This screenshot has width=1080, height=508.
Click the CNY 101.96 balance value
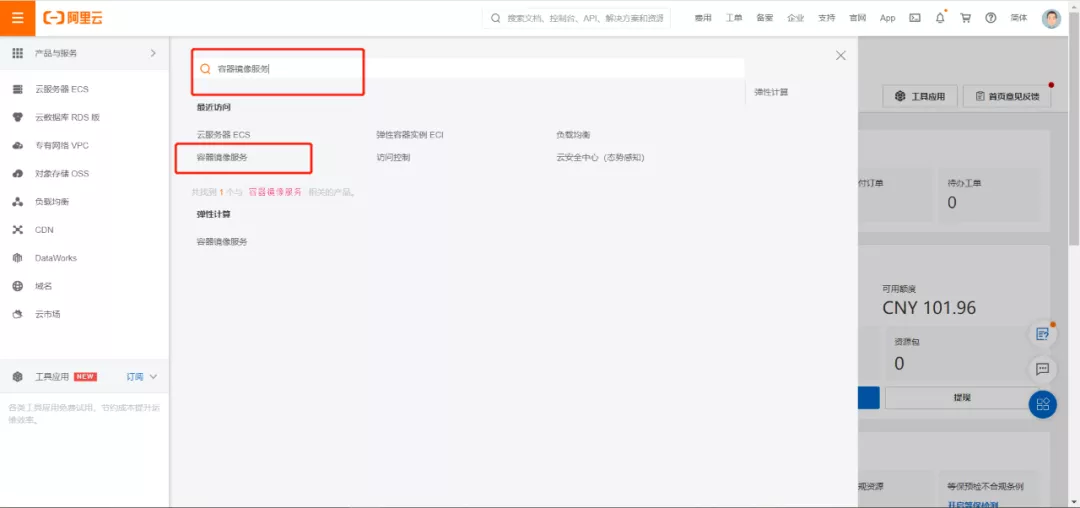click(x=929, y=308)
